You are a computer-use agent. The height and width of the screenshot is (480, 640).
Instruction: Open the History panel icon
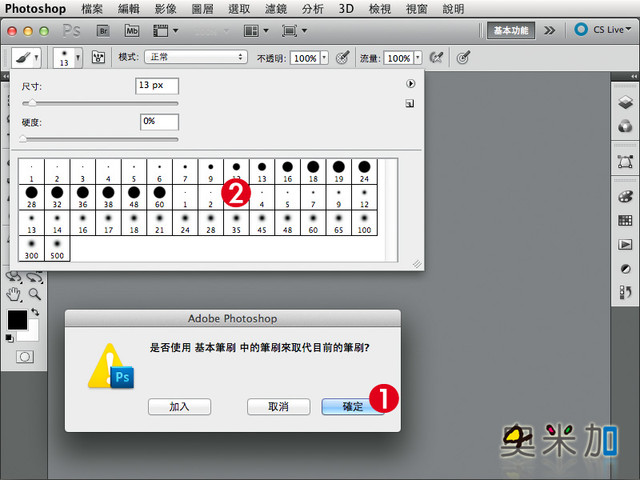[x=625, y=292]
